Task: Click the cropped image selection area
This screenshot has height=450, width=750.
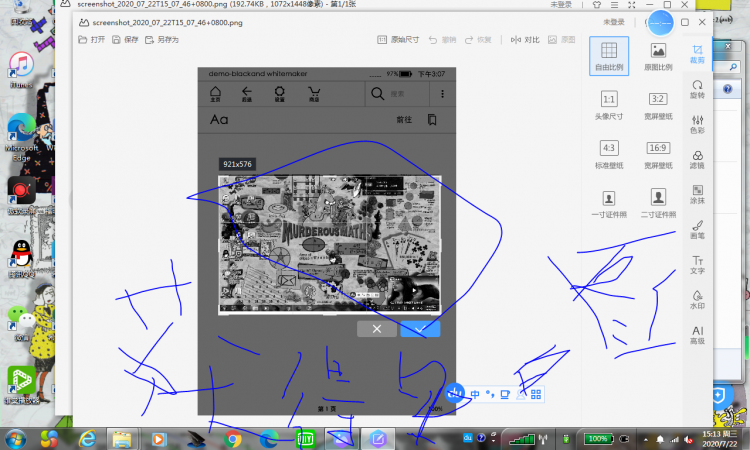Action: click(330, 245)
